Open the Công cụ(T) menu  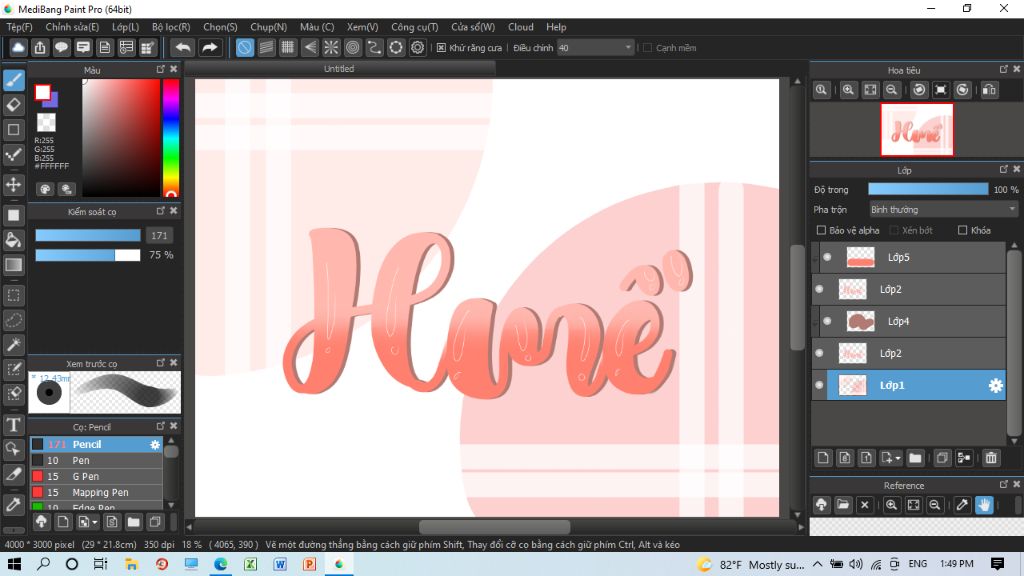pyautogui.click(x=415, y=27)
